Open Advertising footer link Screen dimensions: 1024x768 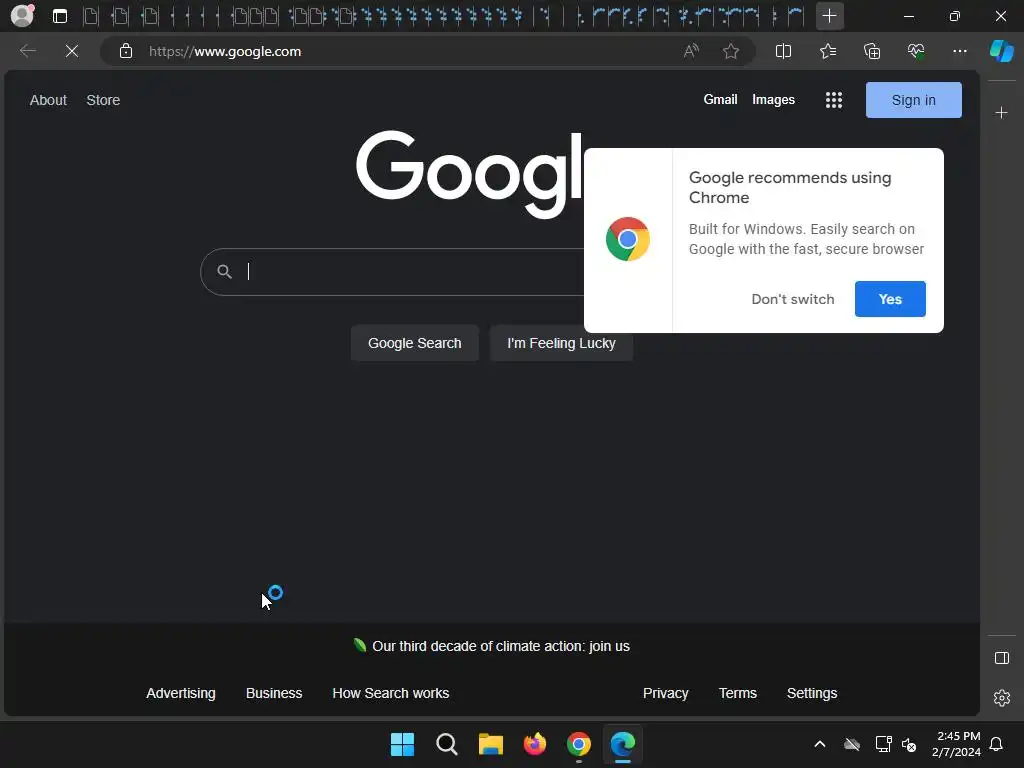pyautogui.click(x=181, y=693)
